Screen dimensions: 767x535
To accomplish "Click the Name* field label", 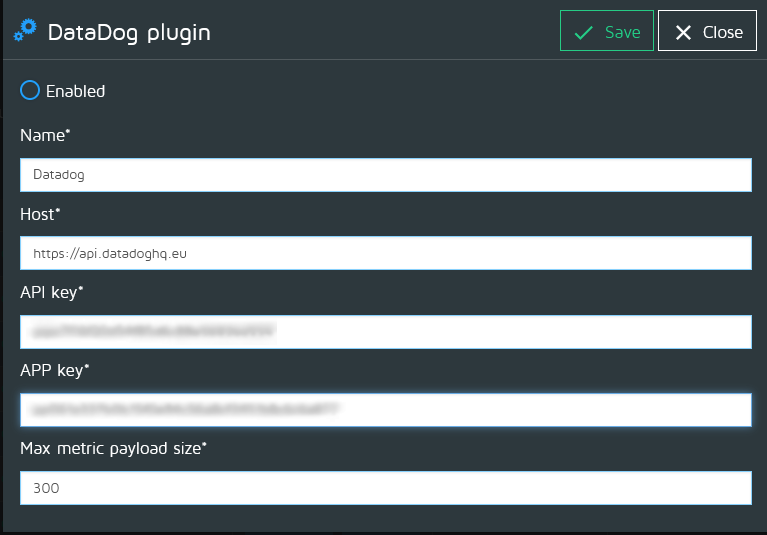I will (45, 135).
